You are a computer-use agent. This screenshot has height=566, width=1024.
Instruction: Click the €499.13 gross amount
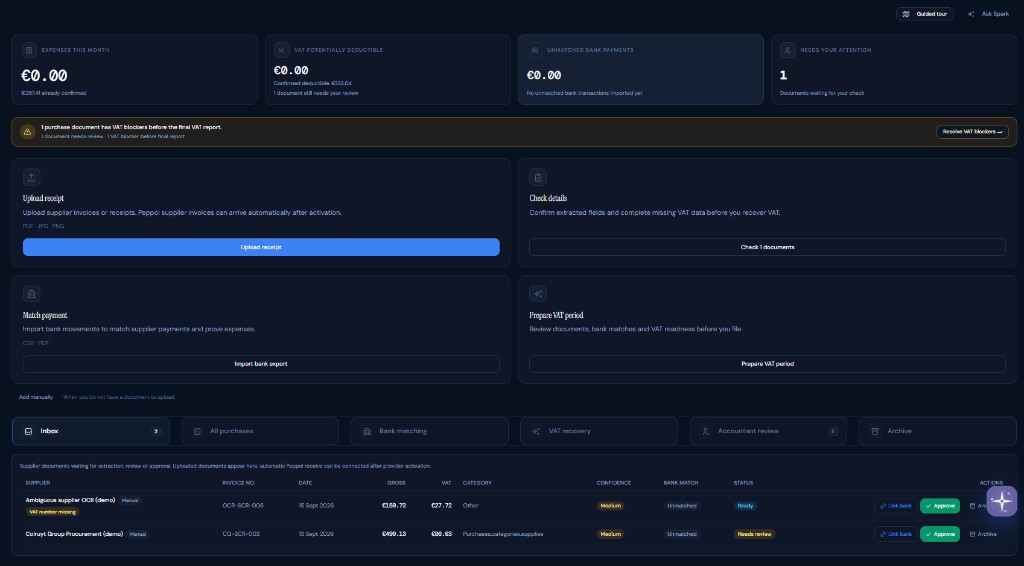click(394, 534)
